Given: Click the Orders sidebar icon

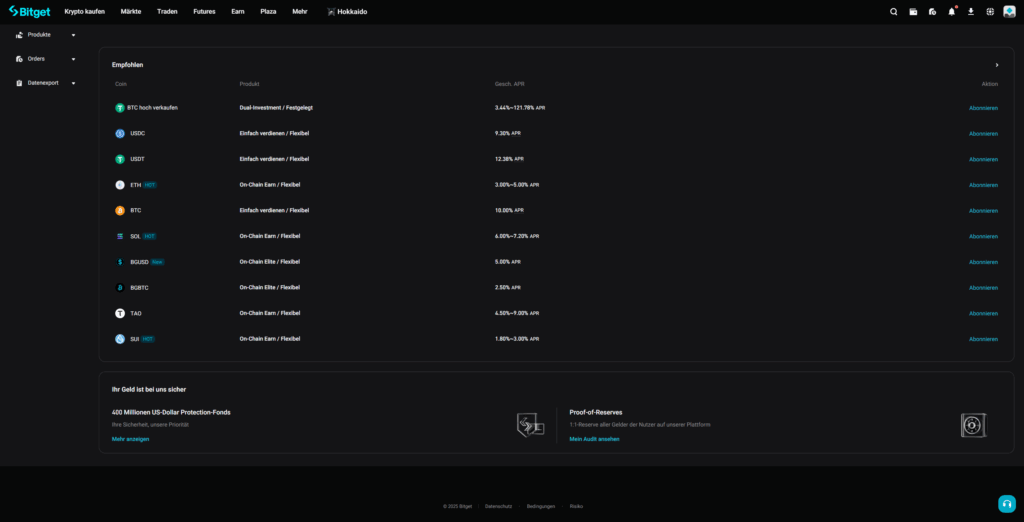Looking at the screenshot, I should [x=19, y=59].
